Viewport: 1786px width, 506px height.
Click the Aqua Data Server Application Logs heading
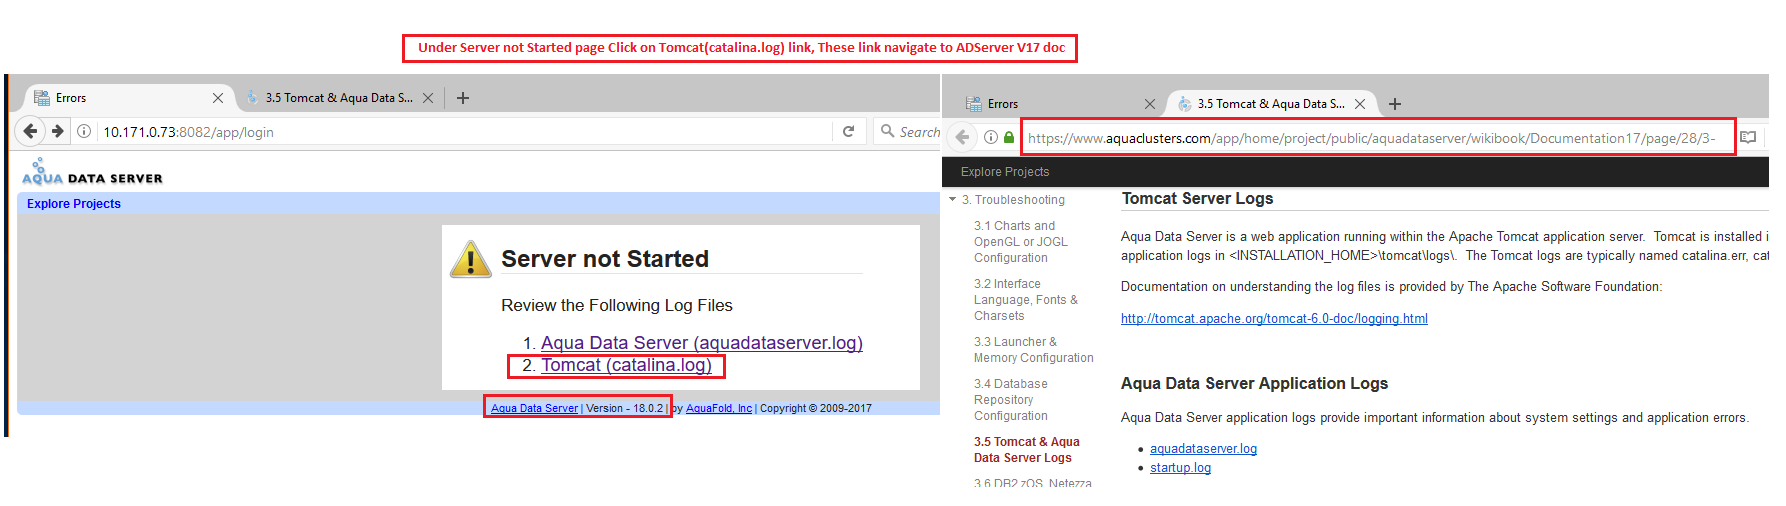coord(1254,384)
